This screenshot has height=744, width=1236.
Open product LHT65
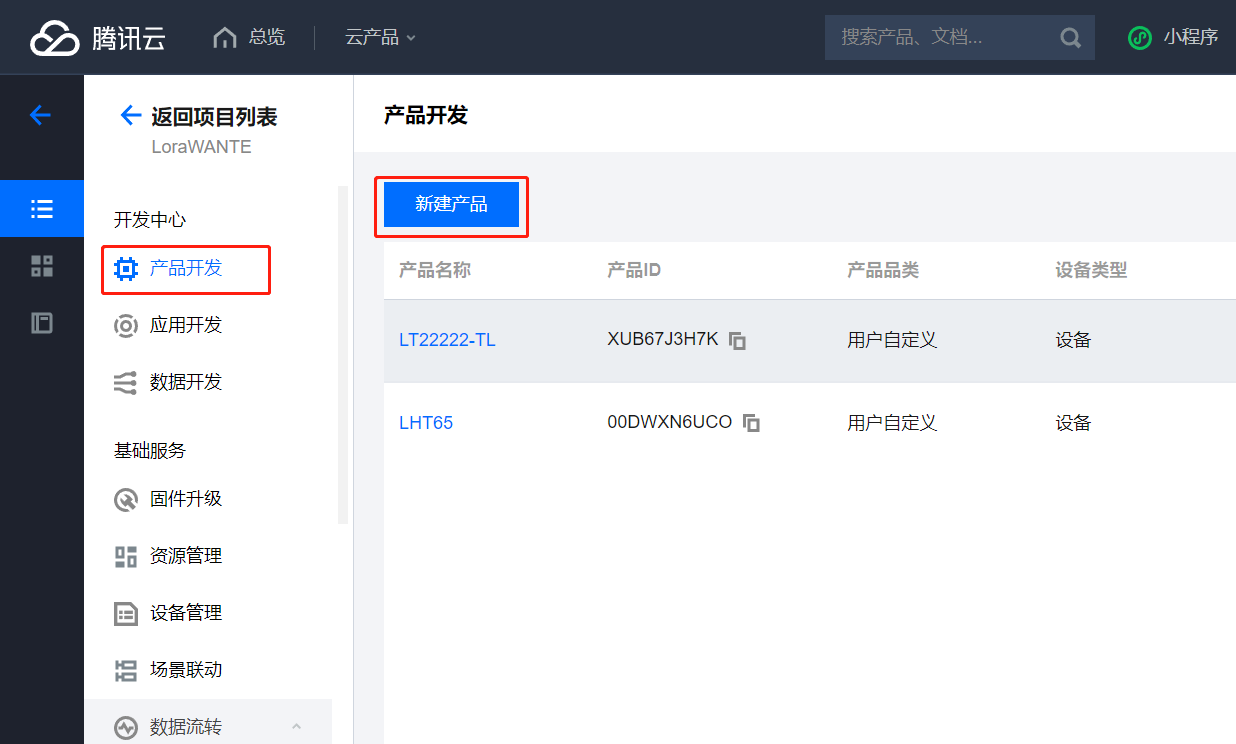[x=426, y=423]
